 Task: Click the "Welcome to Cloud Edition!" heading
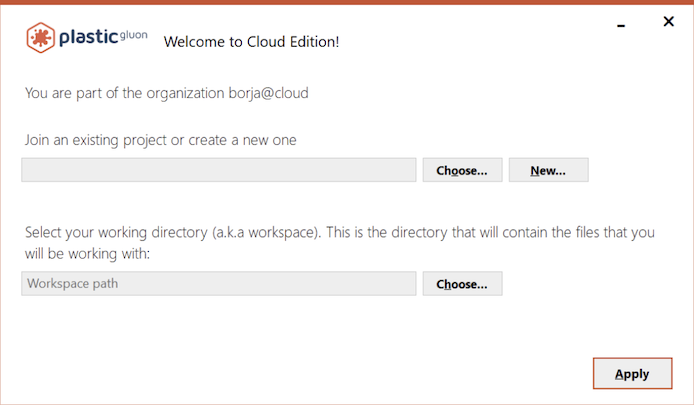click(251, 42)
